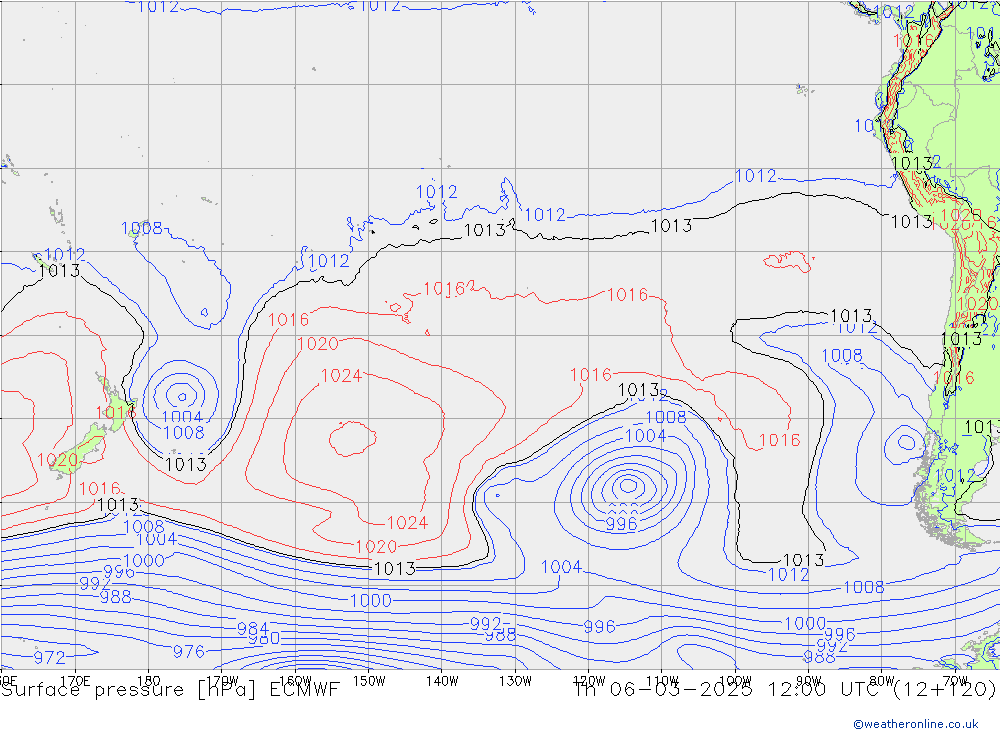Select the 984 pressure contour label

253,628
